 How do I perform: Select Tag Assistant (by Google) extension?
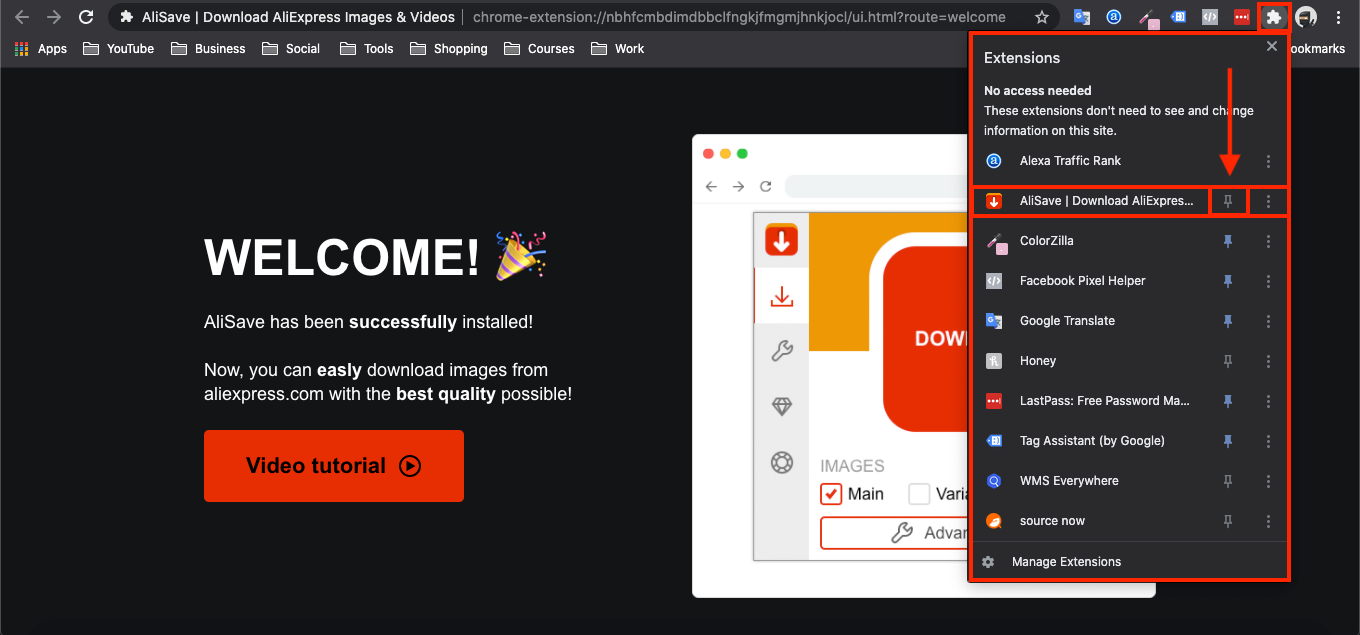coord(1093,441)
